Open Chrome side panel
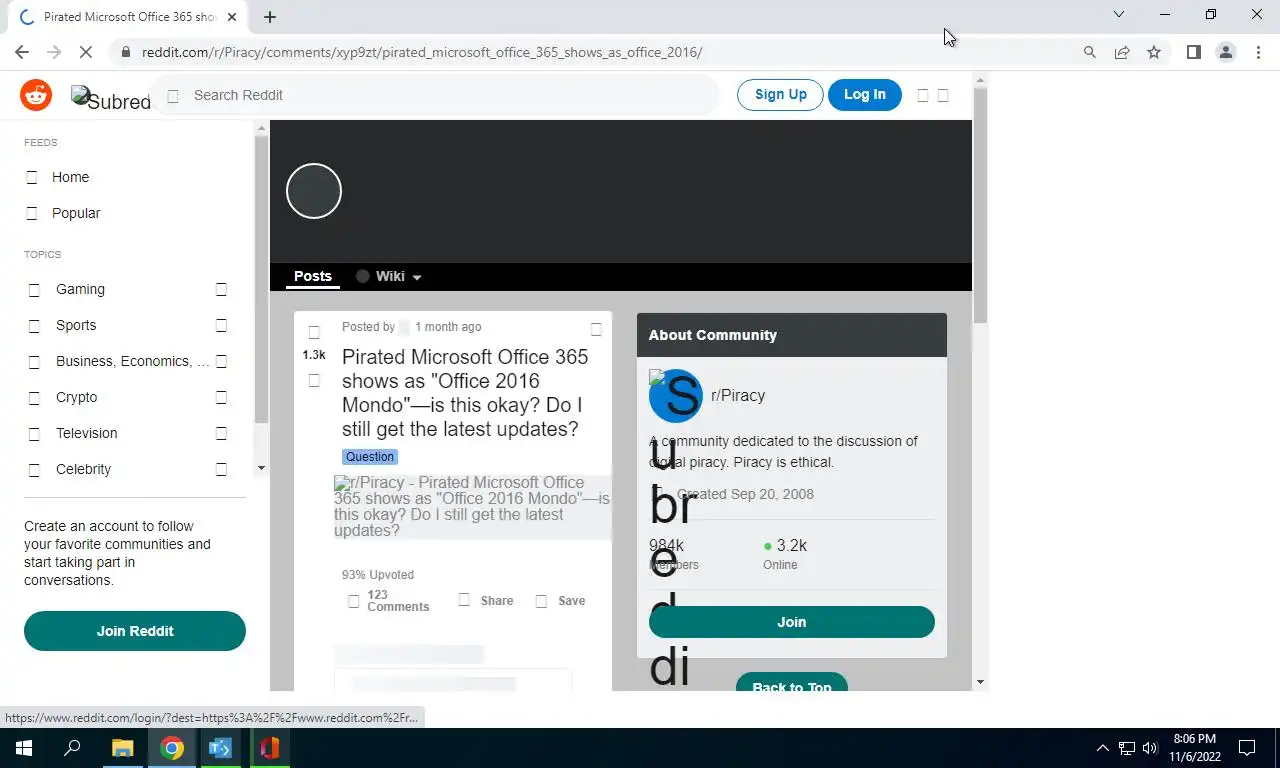This screenshot has height=768, width=1280. pyautogui.click(x=1194, y=52)
